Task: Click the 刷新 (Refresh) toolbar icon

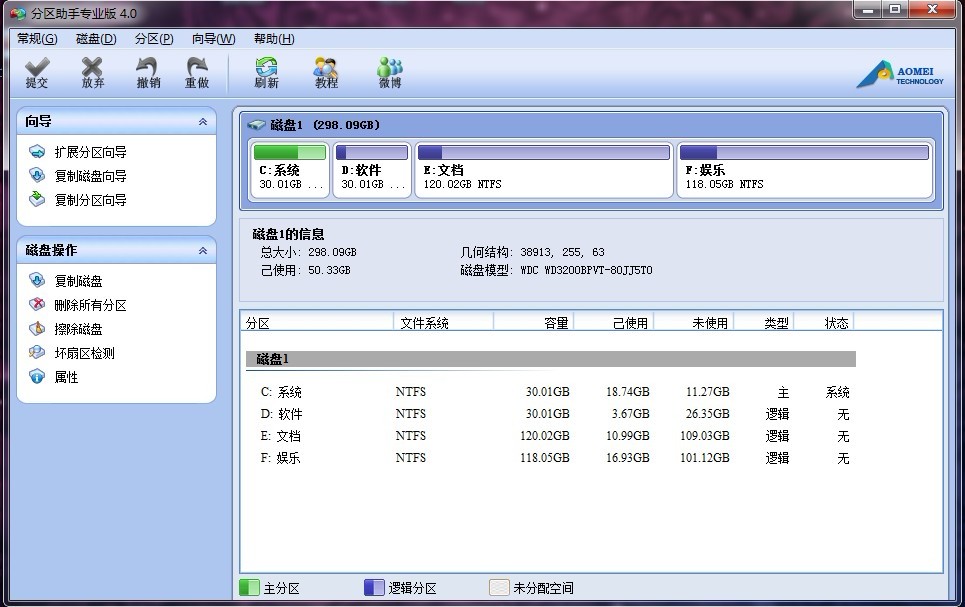Action: point(266,72)
